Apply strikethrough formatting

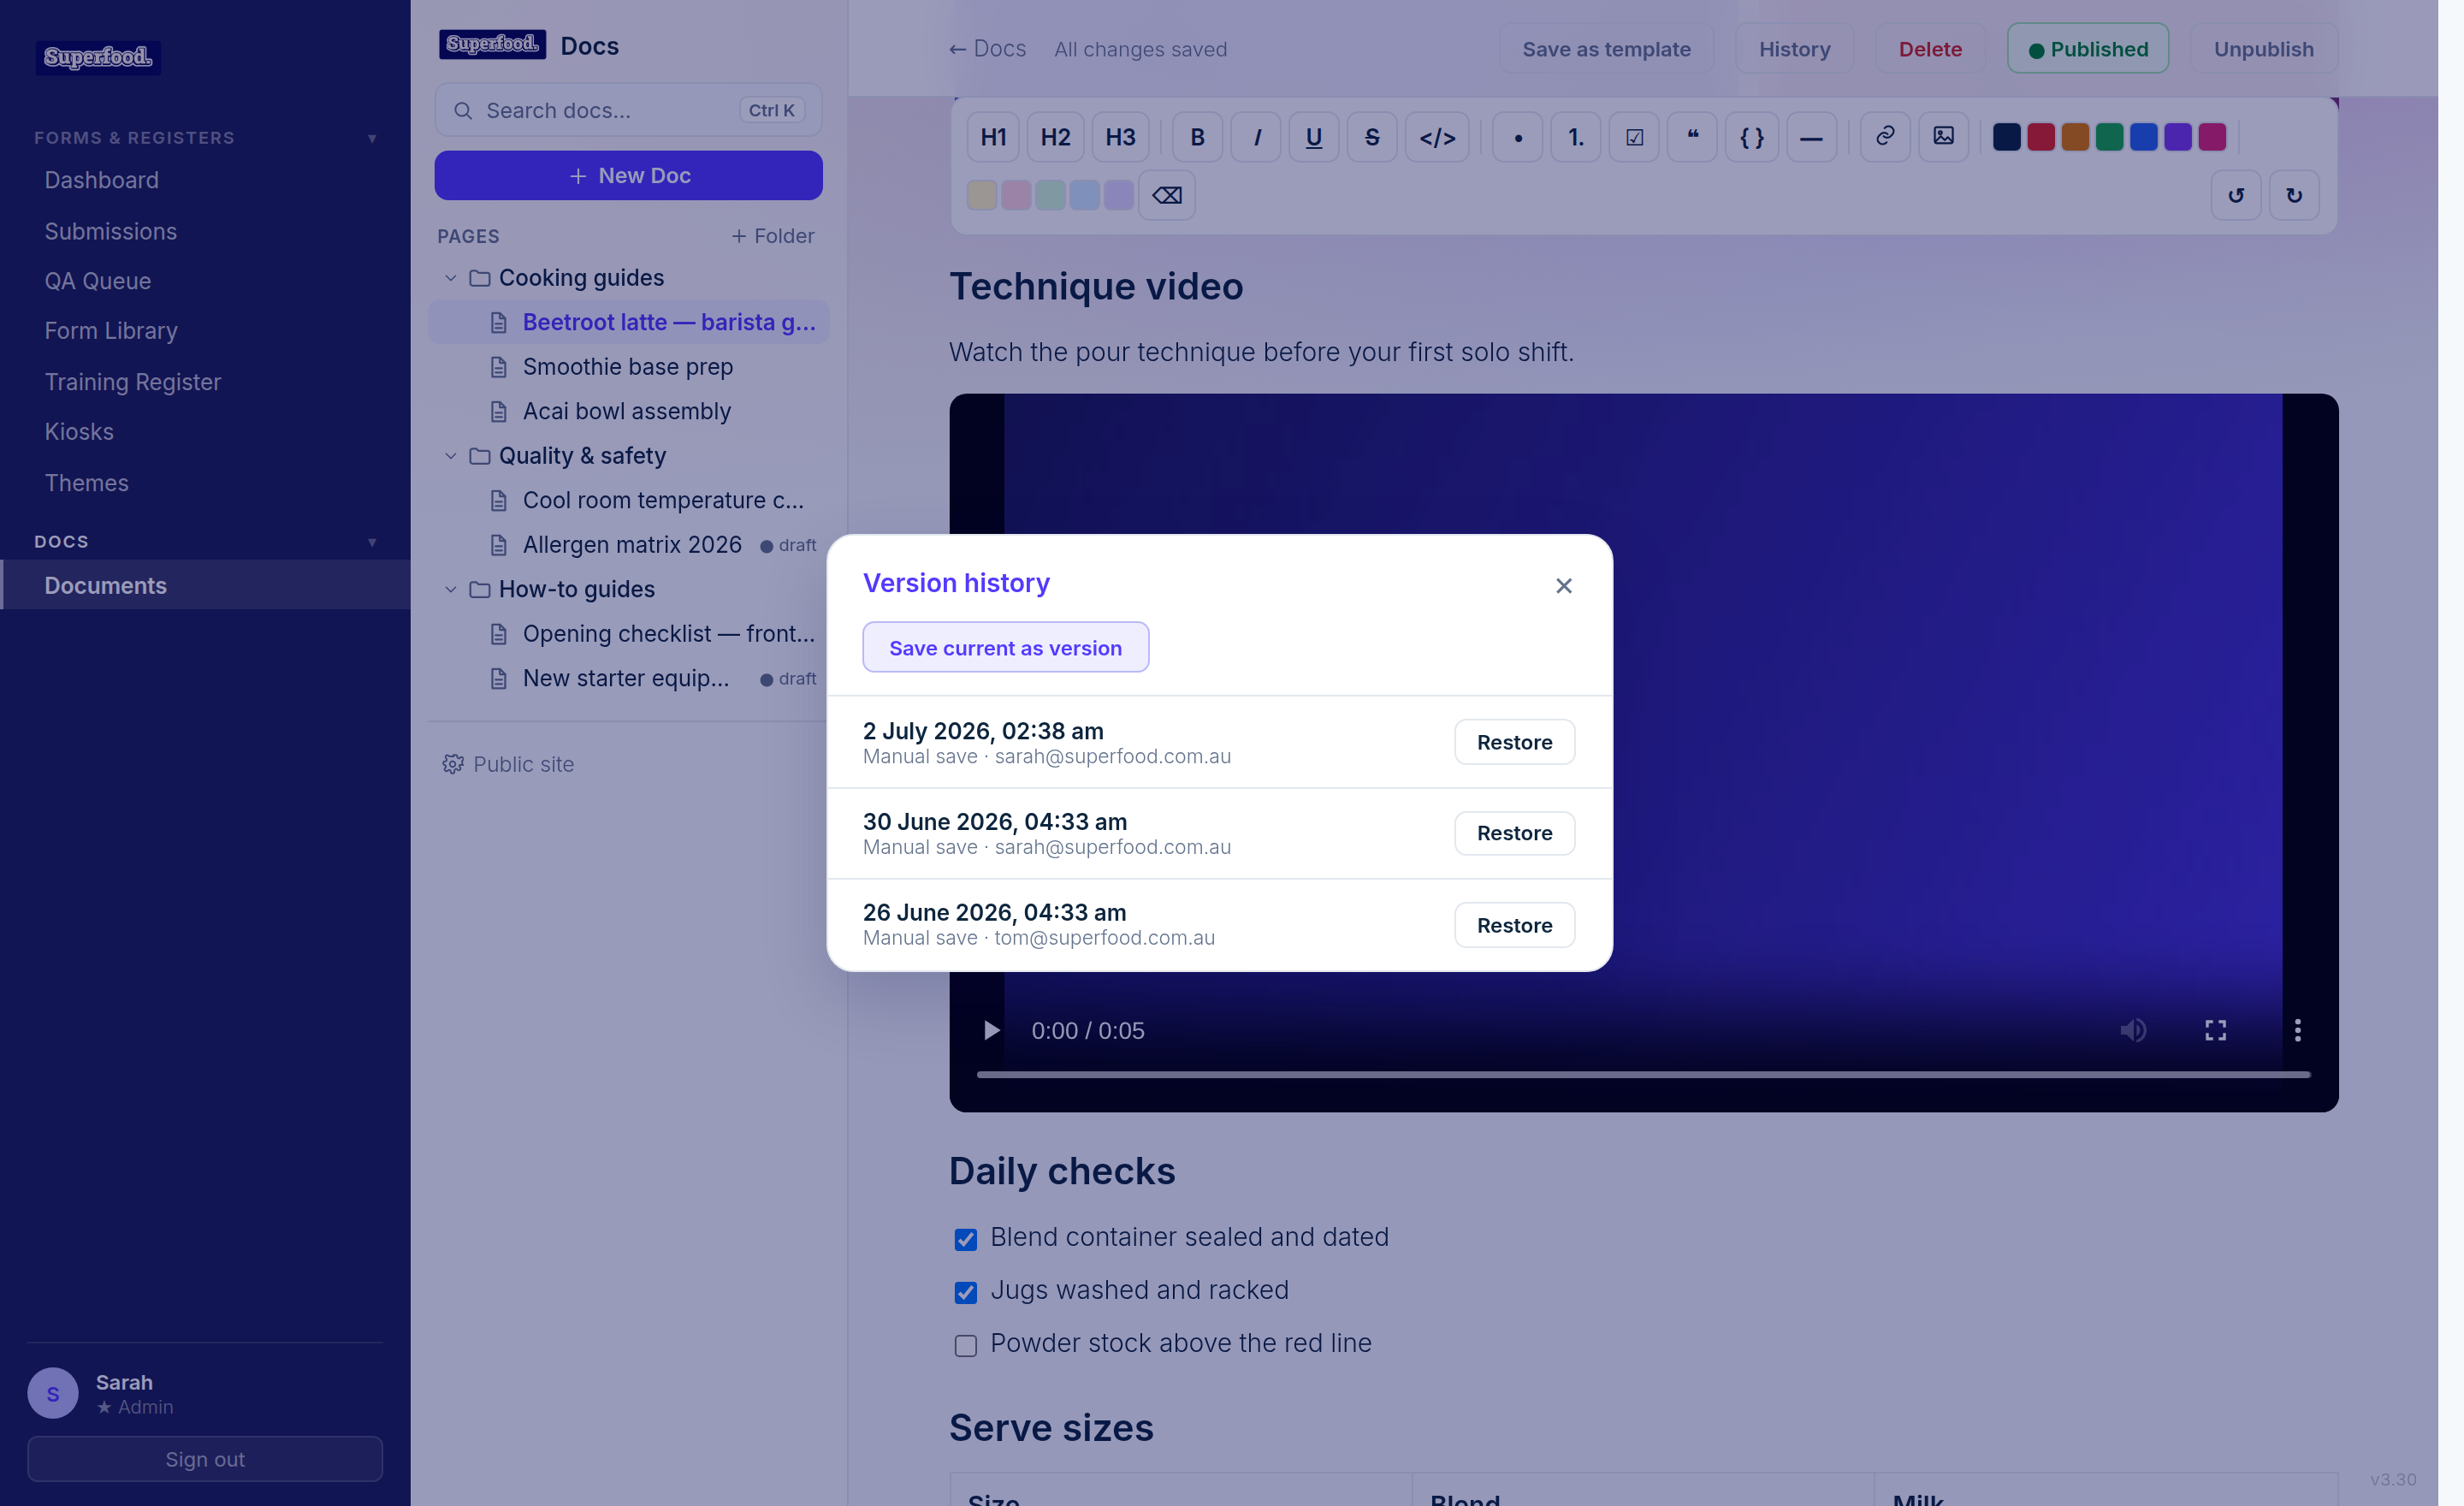pyautogui.click(x=1372, y=137)
